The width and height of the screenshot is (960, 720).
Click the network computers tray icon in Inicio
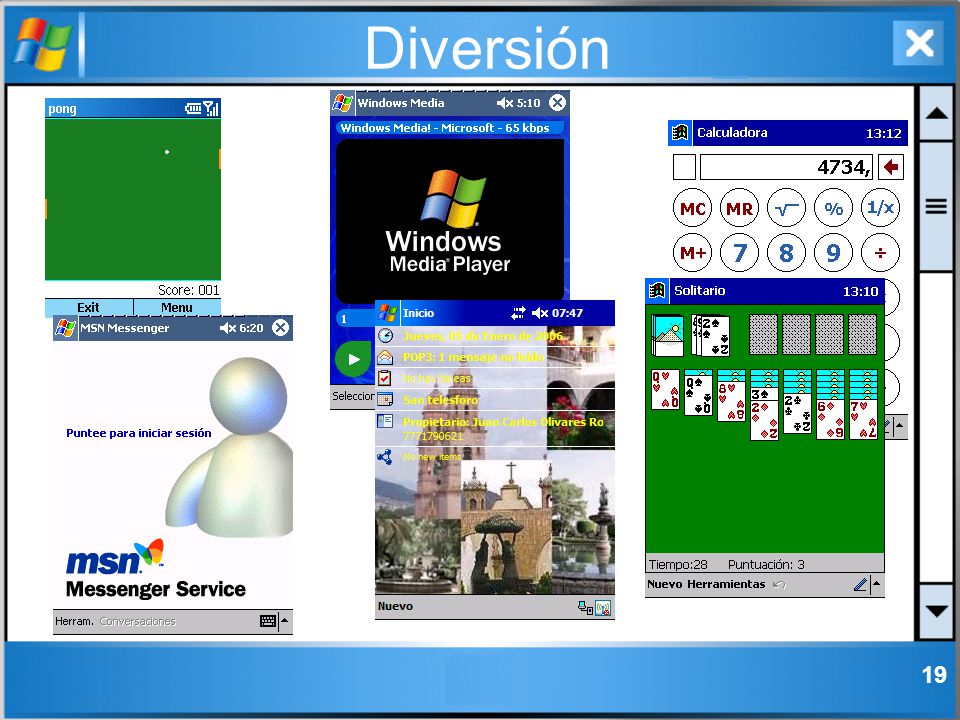pyautogui.click(x=585, y=607)
